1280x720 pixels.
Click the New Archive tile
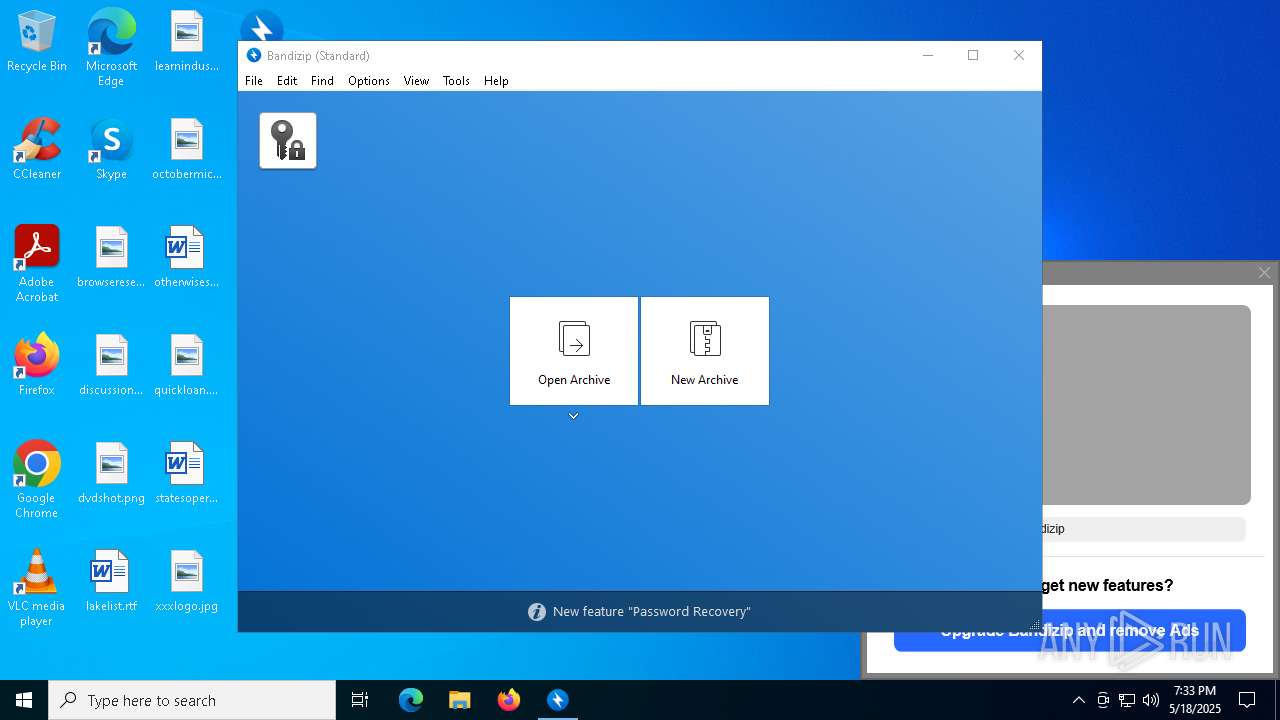pyautogui.click(x=705, y=351)
